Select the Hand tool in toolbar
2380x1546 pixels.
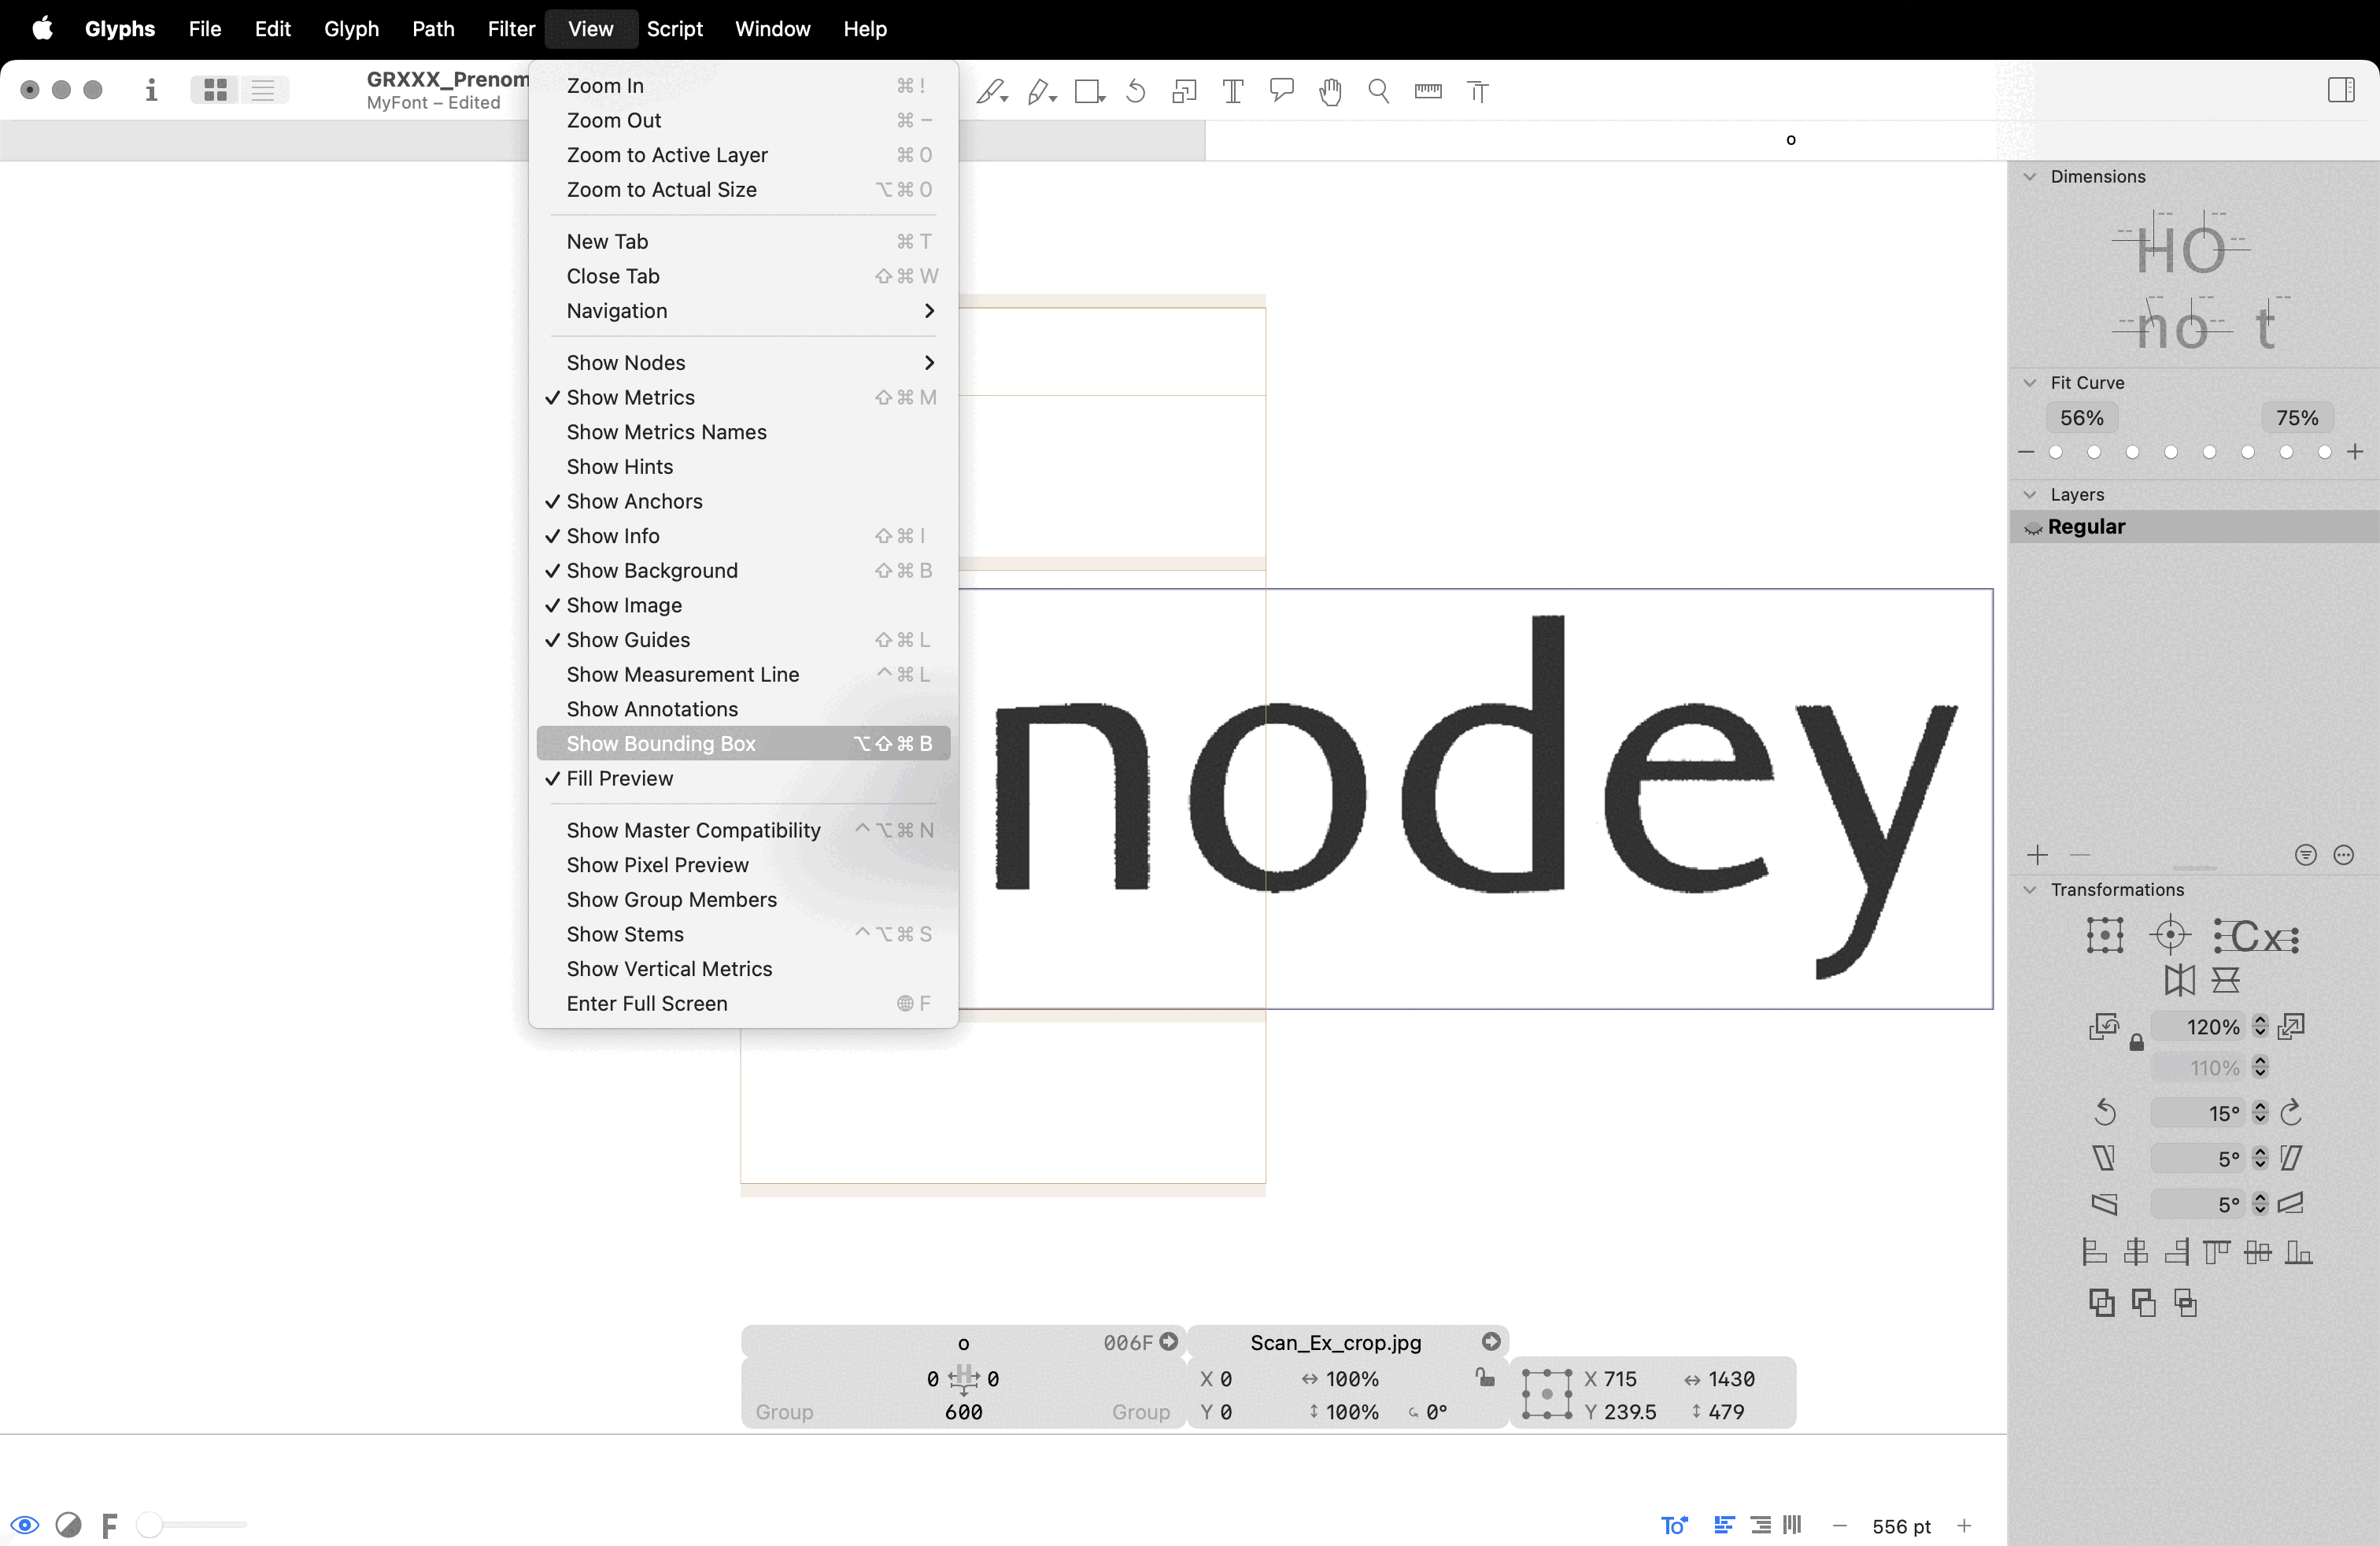pos(1330,92)
